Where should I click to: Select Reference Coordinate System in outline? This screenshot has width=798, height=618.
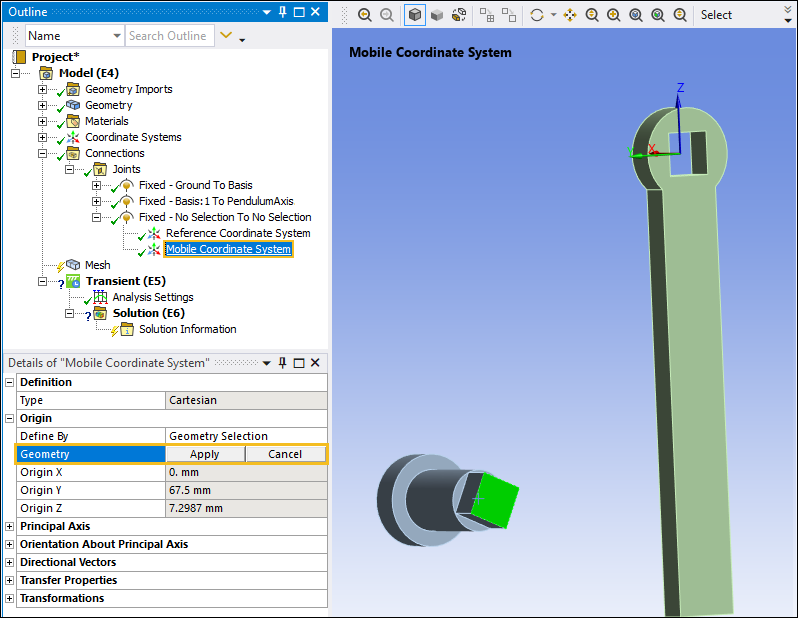[x=237, y=233]
